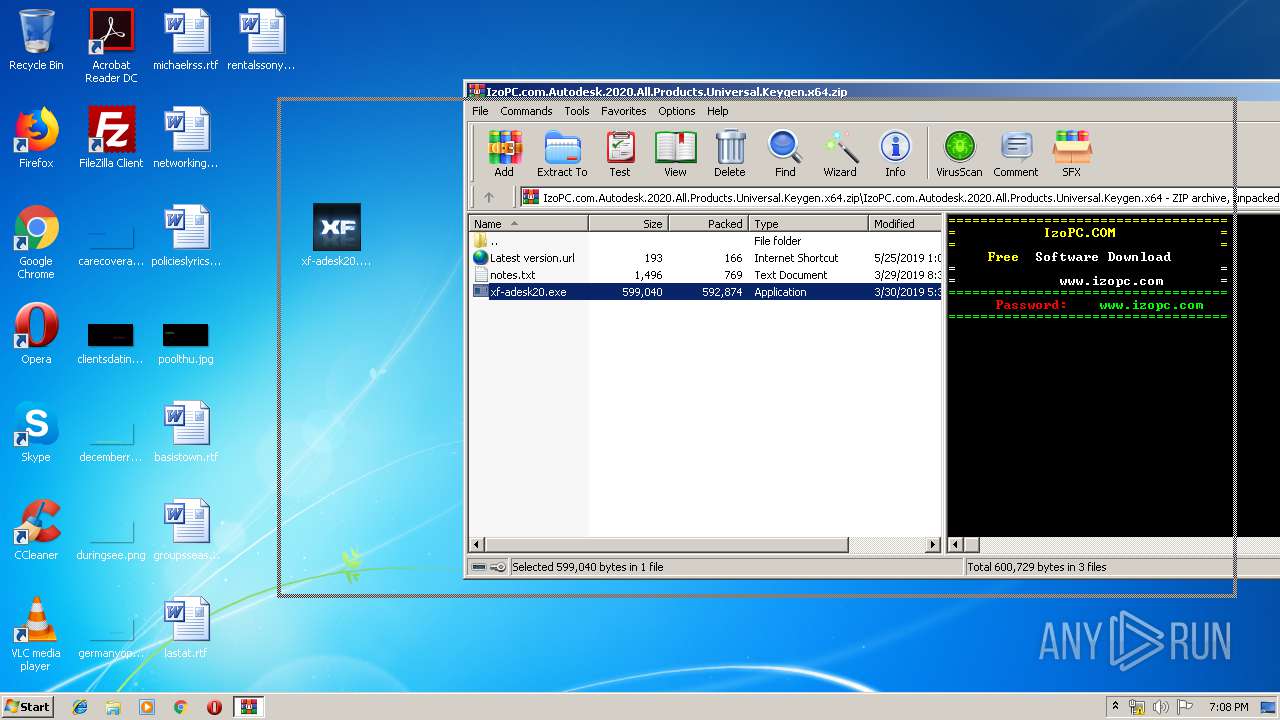Image resolution: width=1280 pixels, height=720 pixels.
Task: Open the basistown.rtf desktop file
Action: coord(186,432)
